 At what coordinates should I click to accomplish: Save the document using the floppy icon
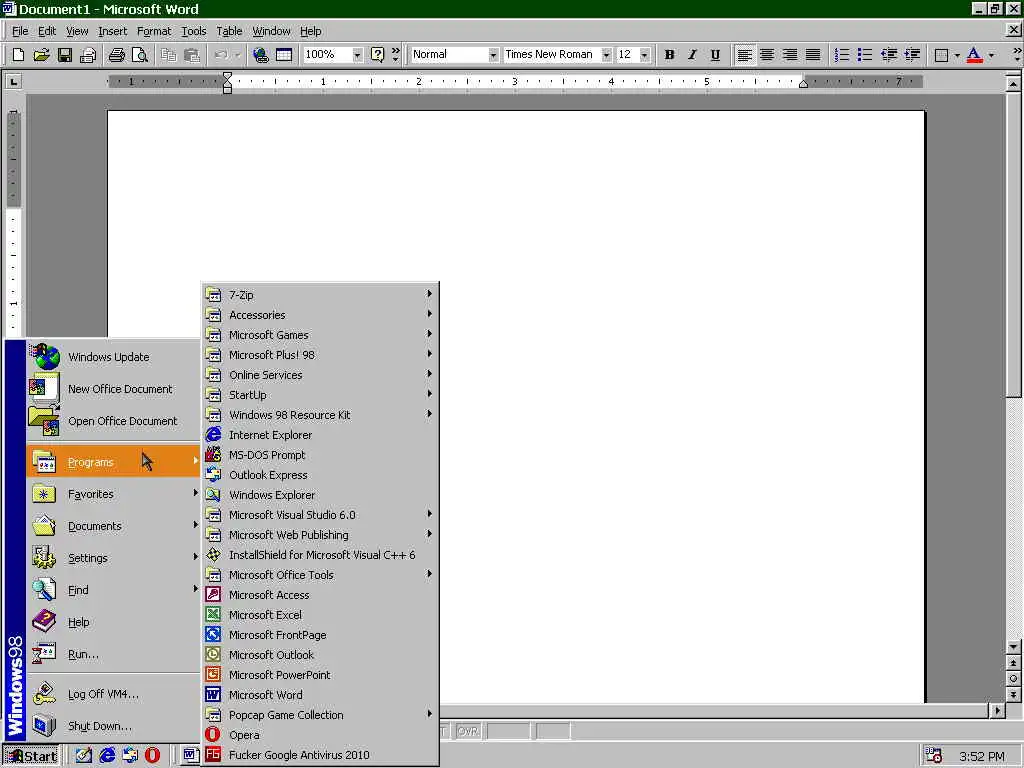[65, 55]
